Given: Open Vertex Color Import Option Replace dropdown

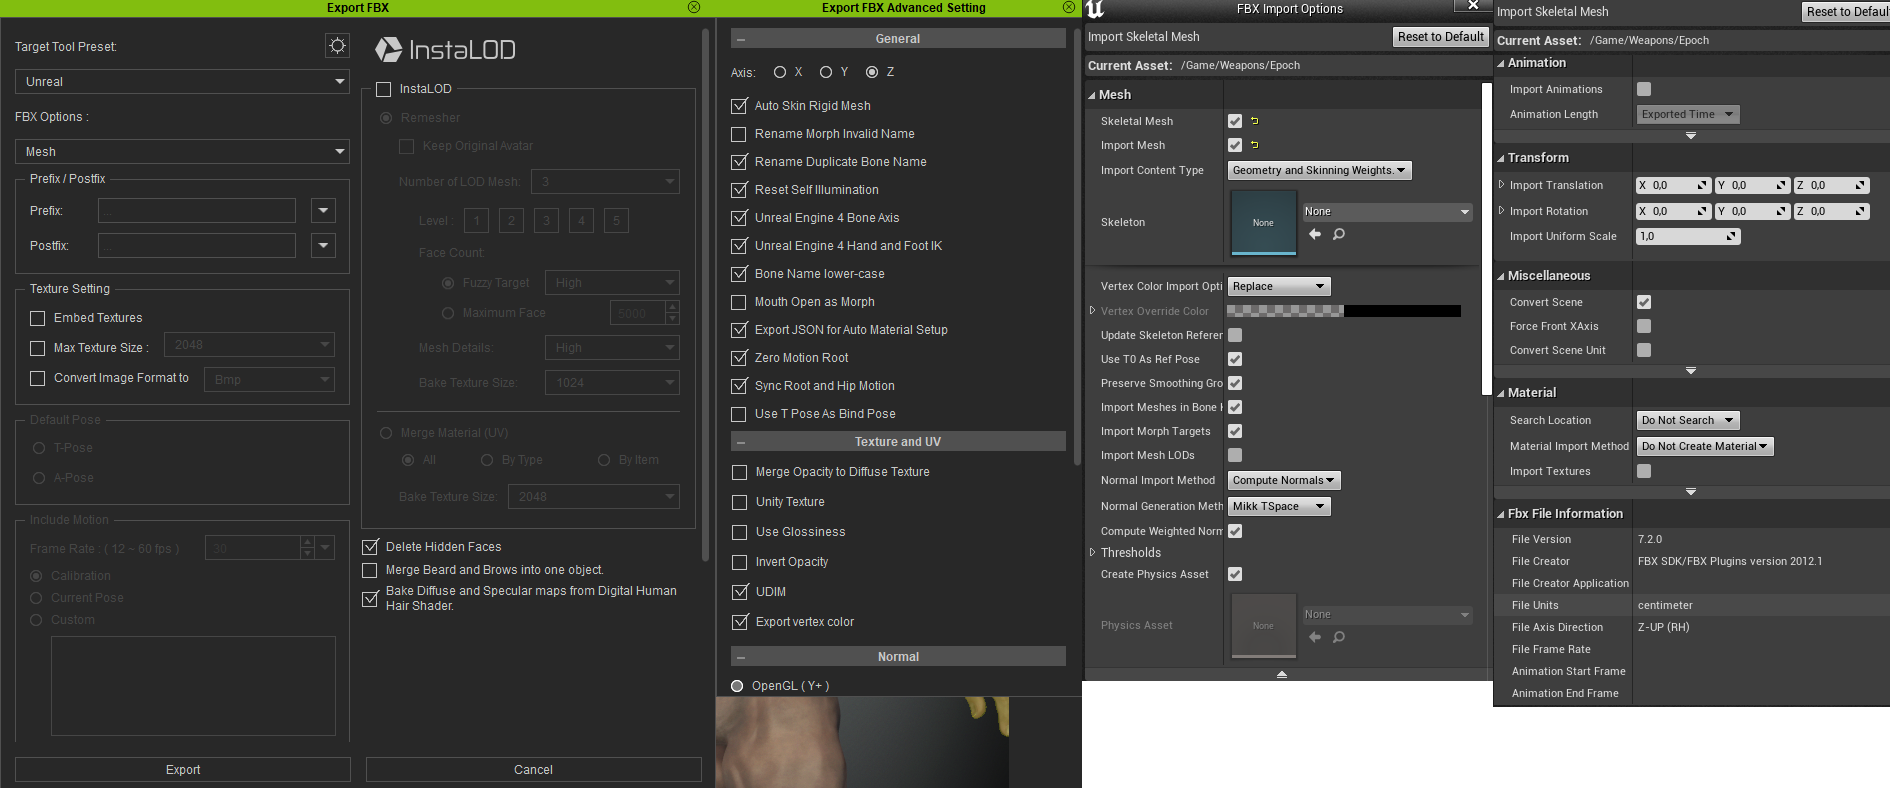Looking at the screenshot, I should (1279, 286).
